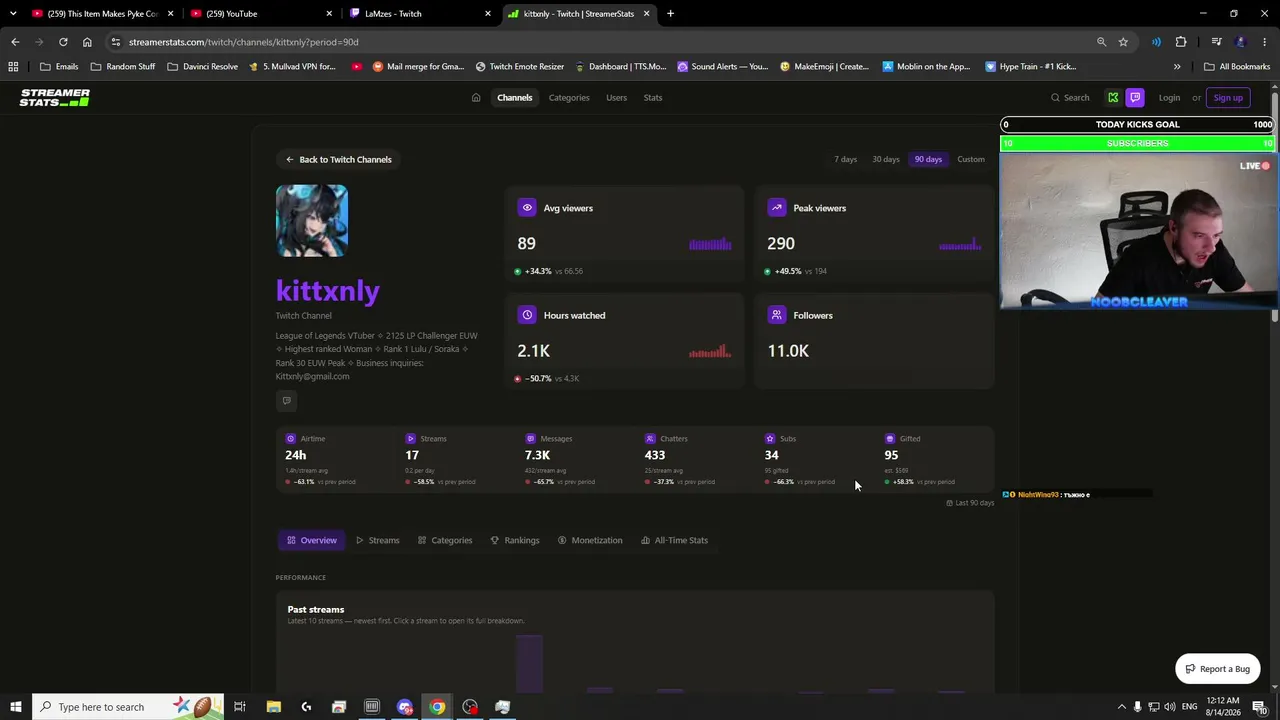Open the media control icon in Chrome
Screen dimensions: 1280x720
point(1216,42)
